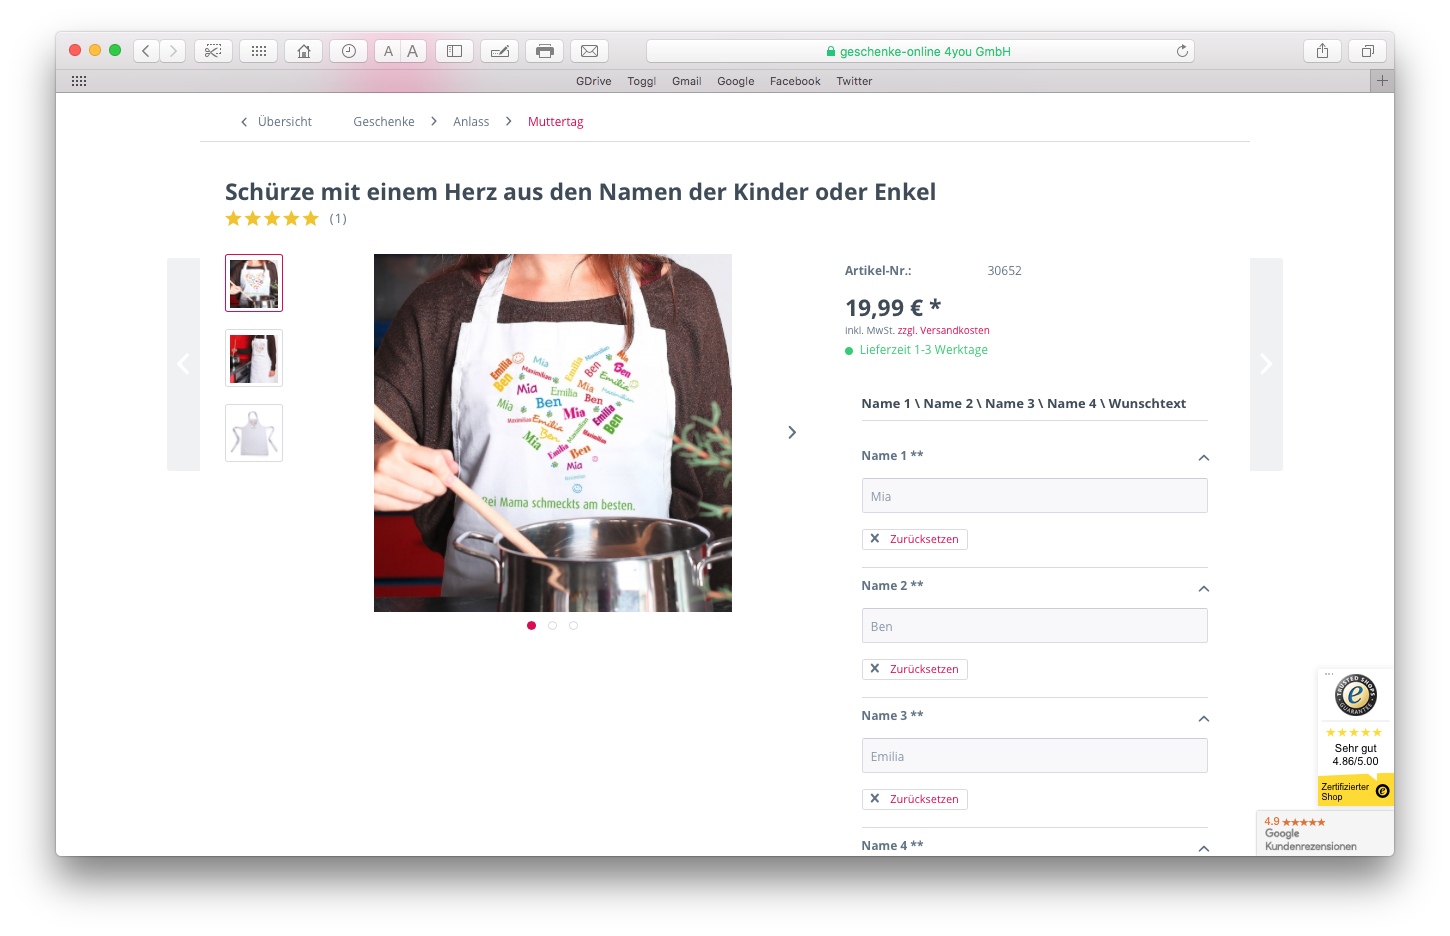This screenshot has height=936, width=1450.
Task: Open the Muttertag breadcrumb
Action: pos(555,122)
